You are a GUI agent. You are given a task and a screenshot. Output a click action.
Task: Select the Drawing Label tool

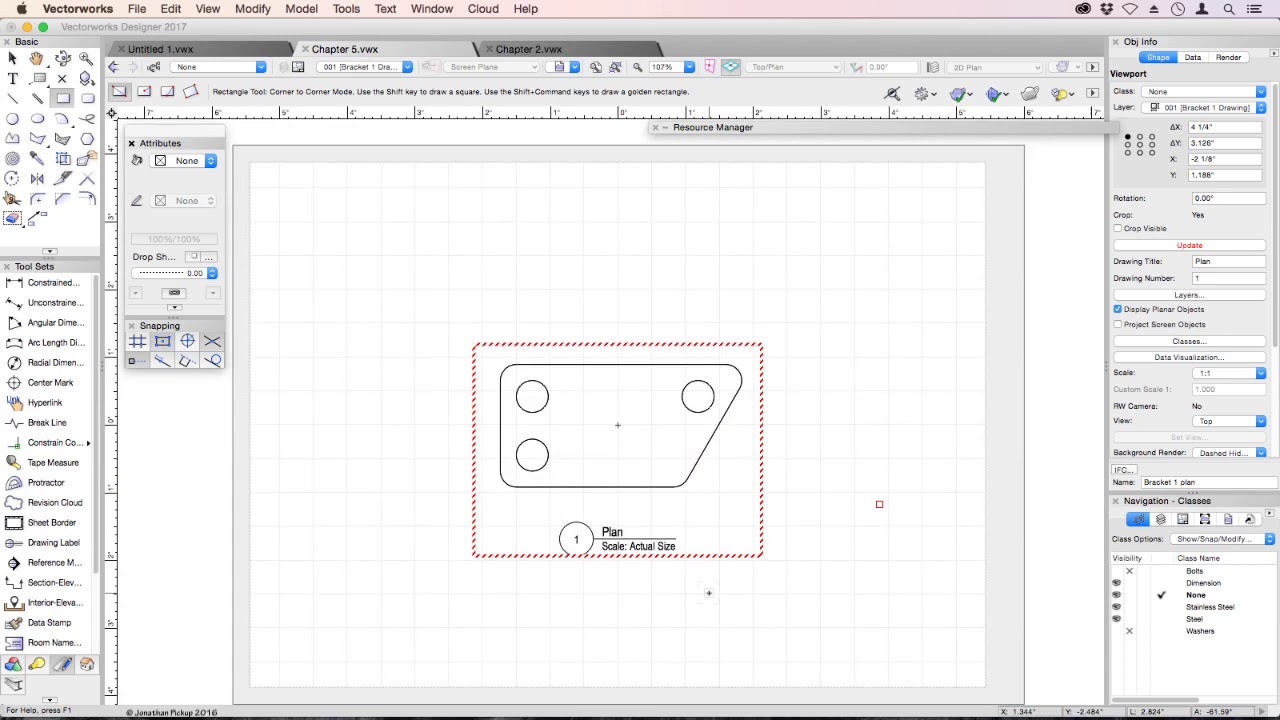click(47, 543)
